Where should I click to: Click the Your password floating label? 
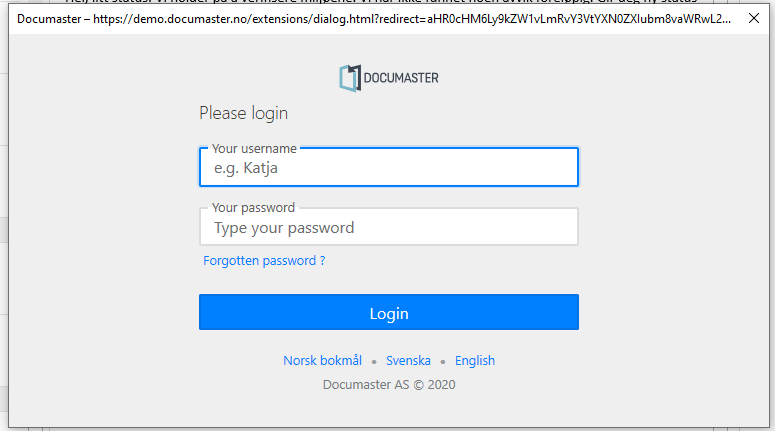(x=253, y=208)
